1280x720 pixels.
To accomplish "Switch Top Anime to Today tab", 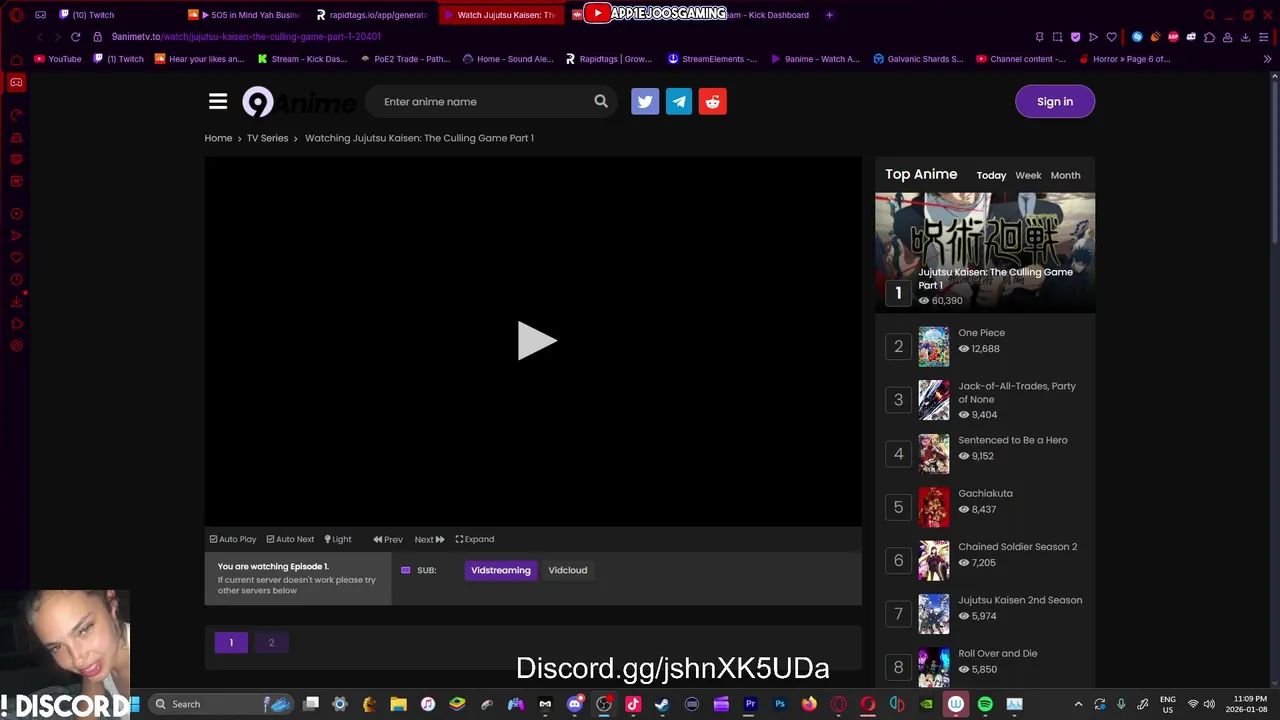I will (x=991, y=175).
